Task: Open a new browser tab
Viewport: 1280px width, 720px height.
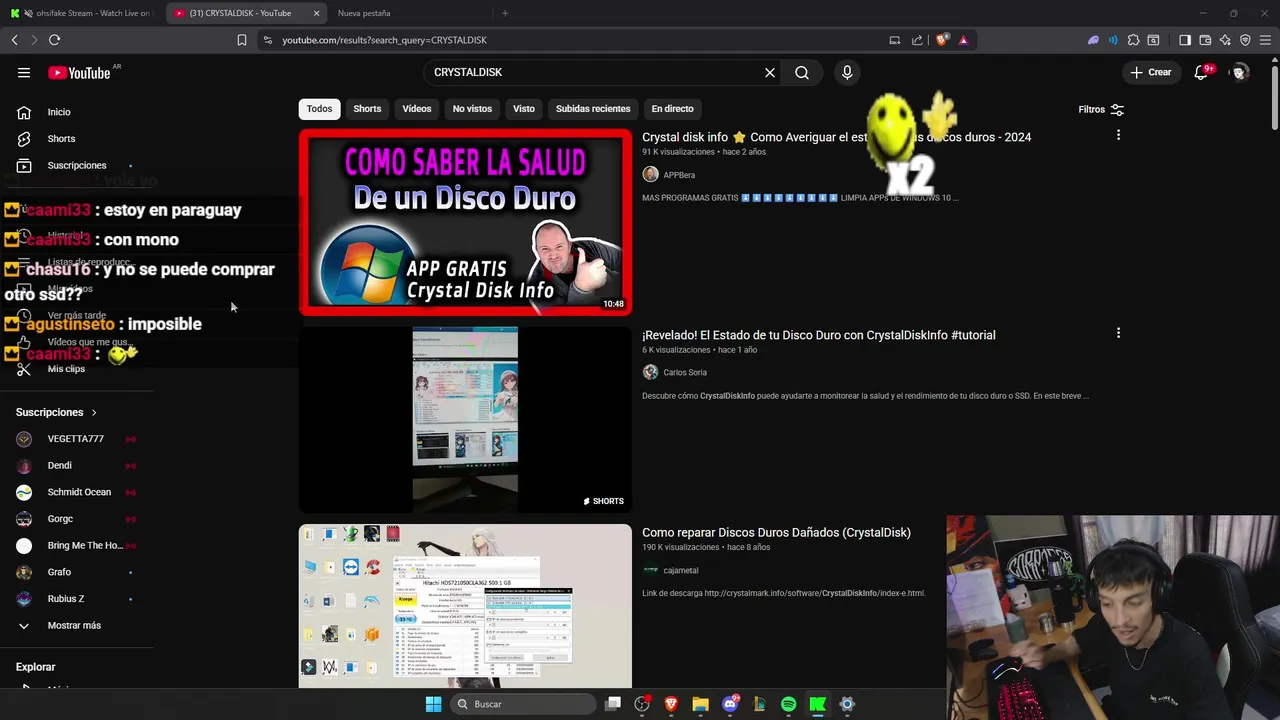Action: [505, 13]
